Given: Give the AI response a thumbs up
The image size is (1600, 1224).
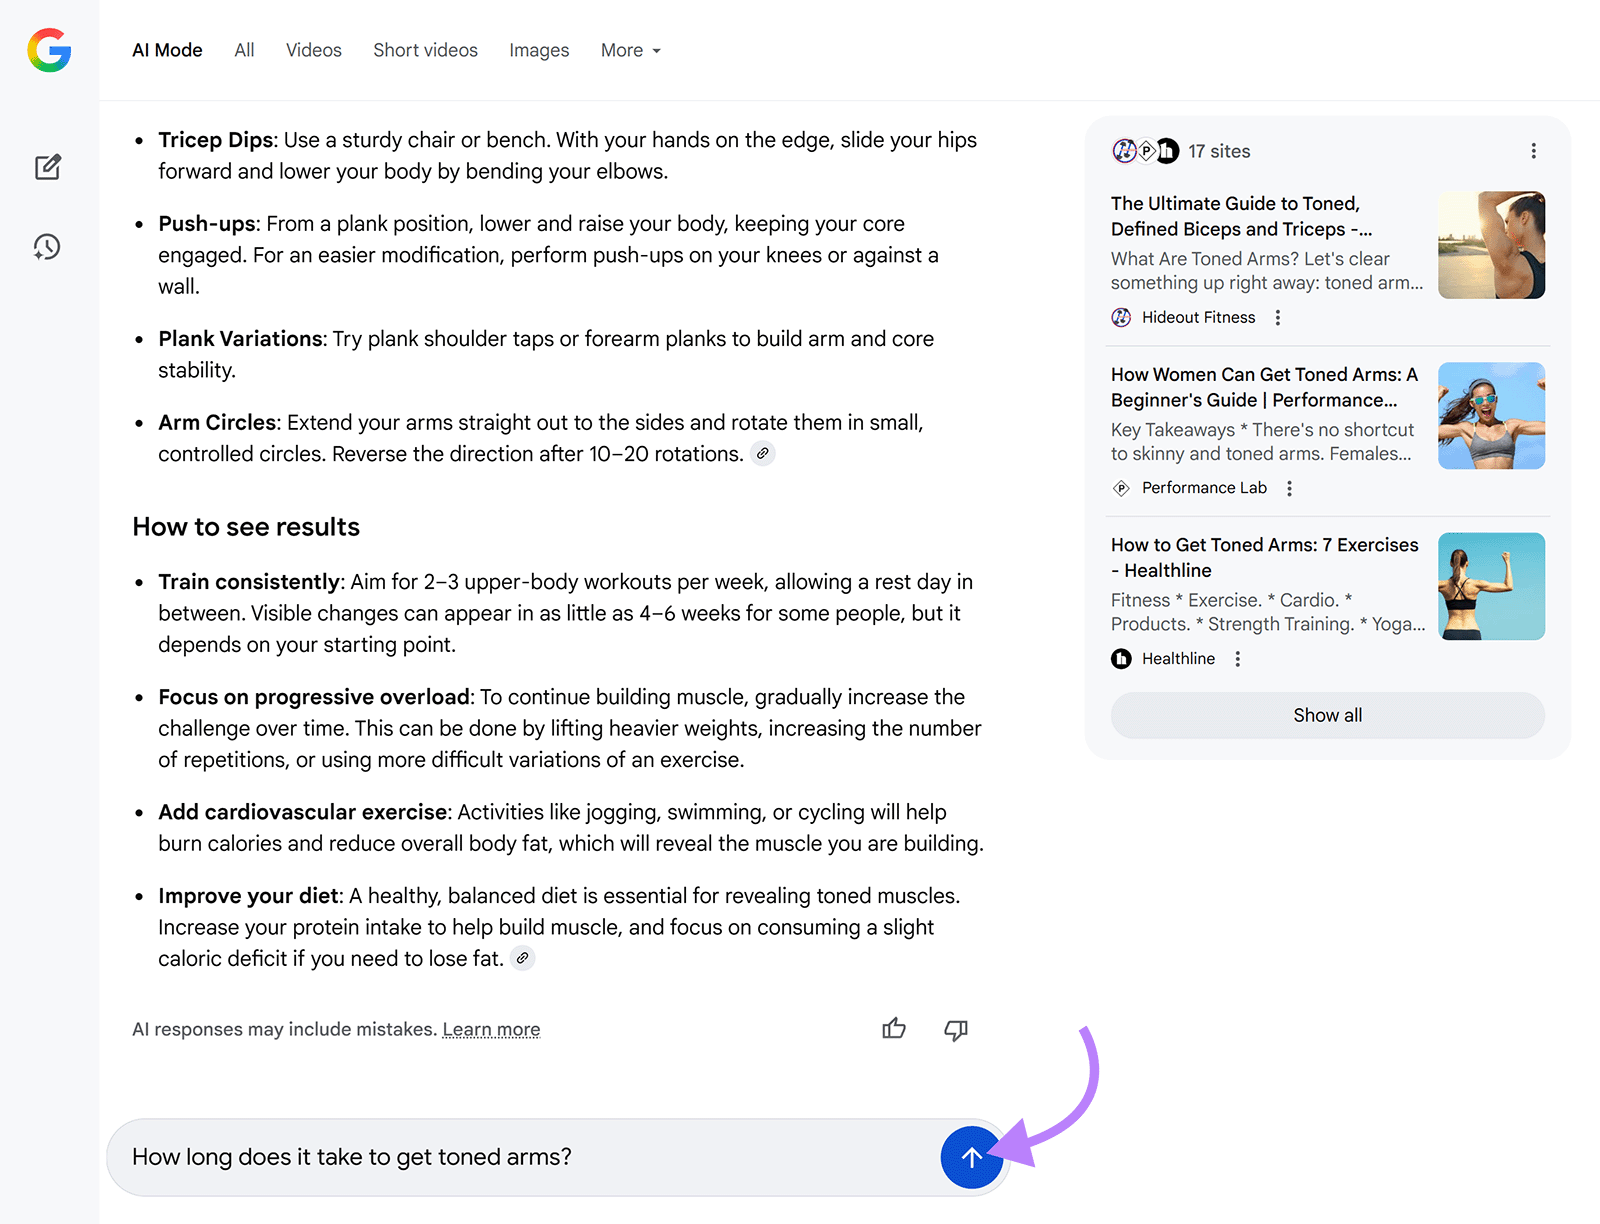Looking at the screenshot, I should pyautogui.click(x=893, y=1029).
